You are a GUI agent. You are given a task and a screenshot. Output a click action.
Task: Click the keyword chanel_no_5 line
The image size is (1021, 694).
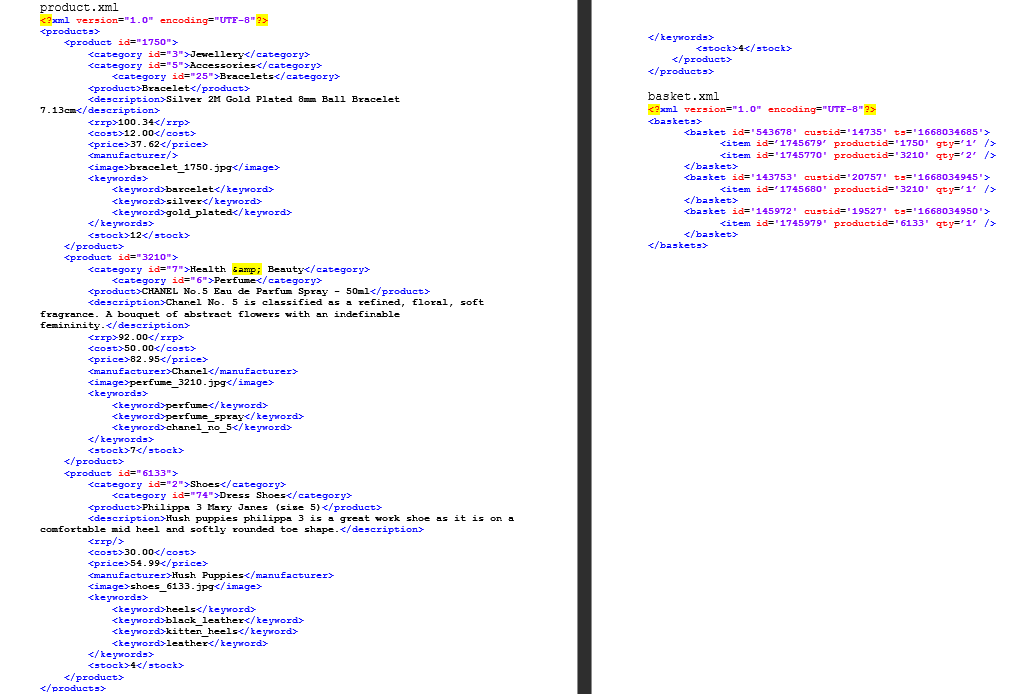(202, 428)
